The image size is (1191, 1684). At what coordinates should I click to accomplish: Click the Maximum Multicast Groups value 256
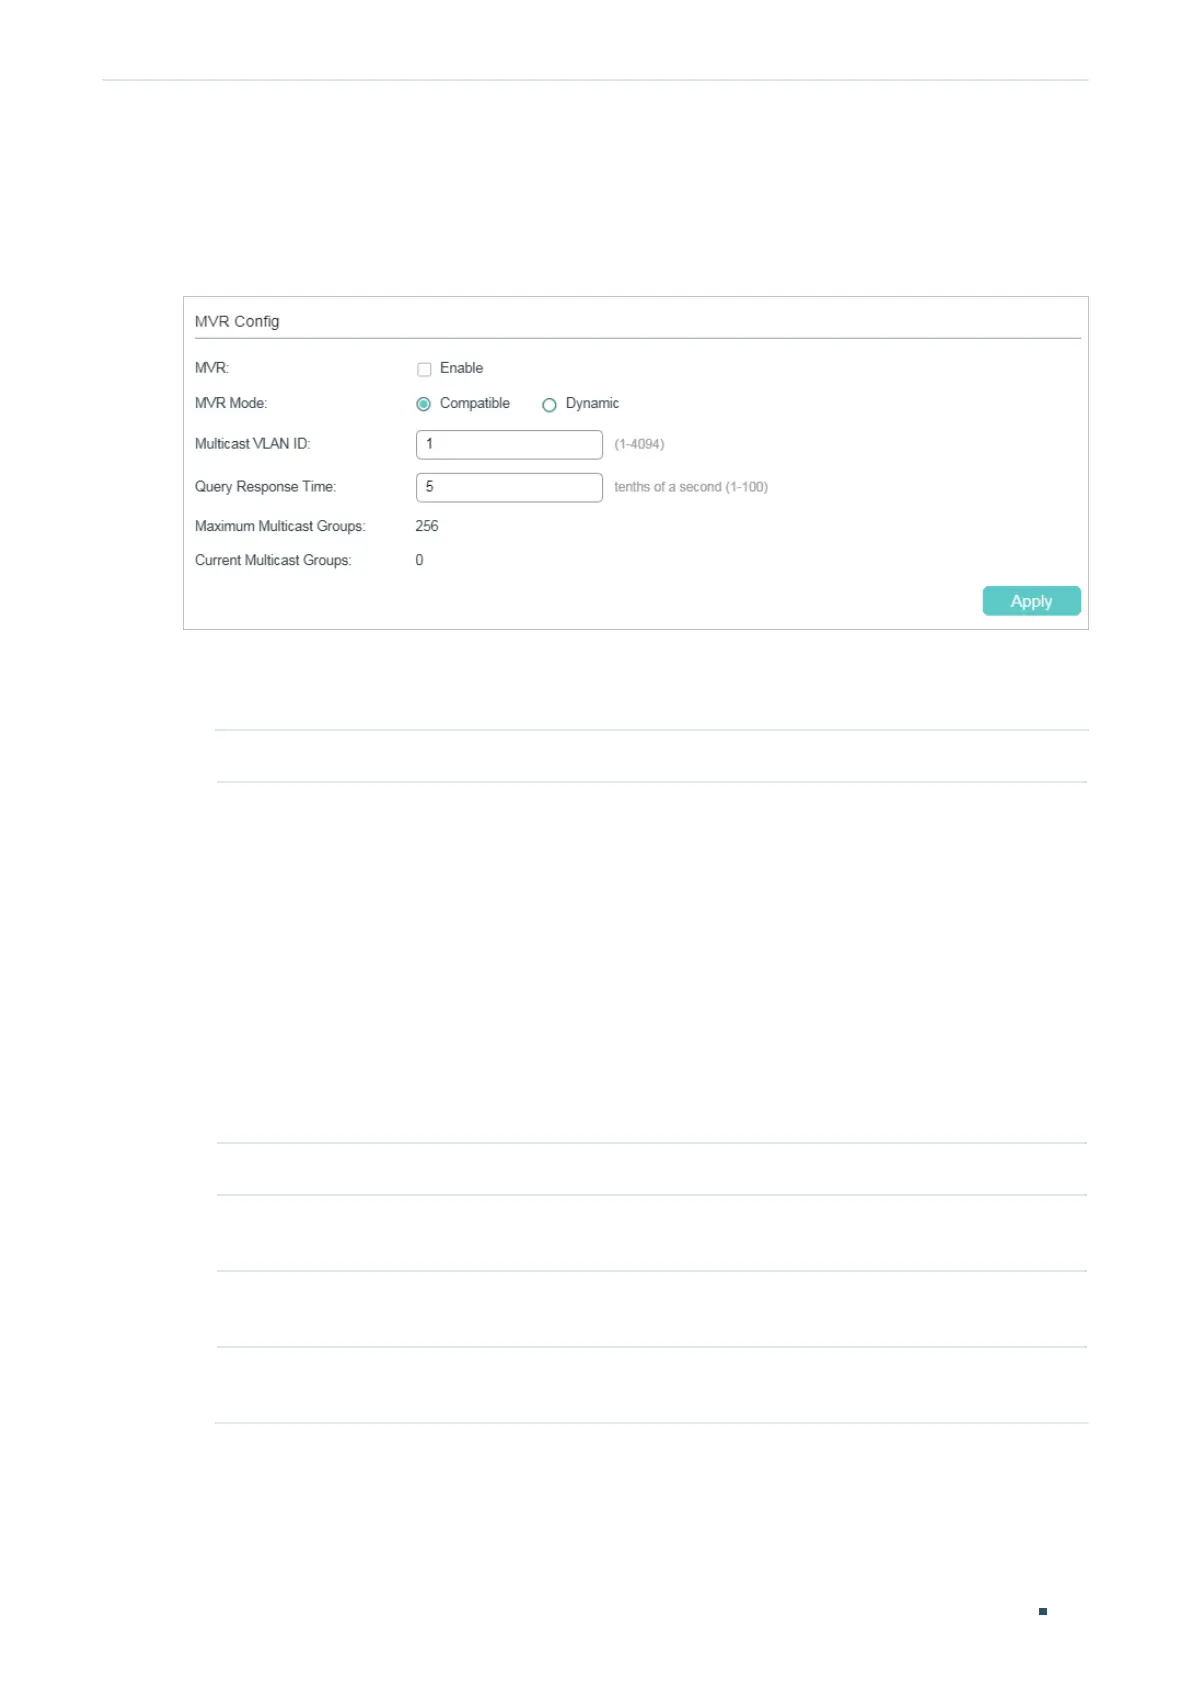tap(427, 526)
